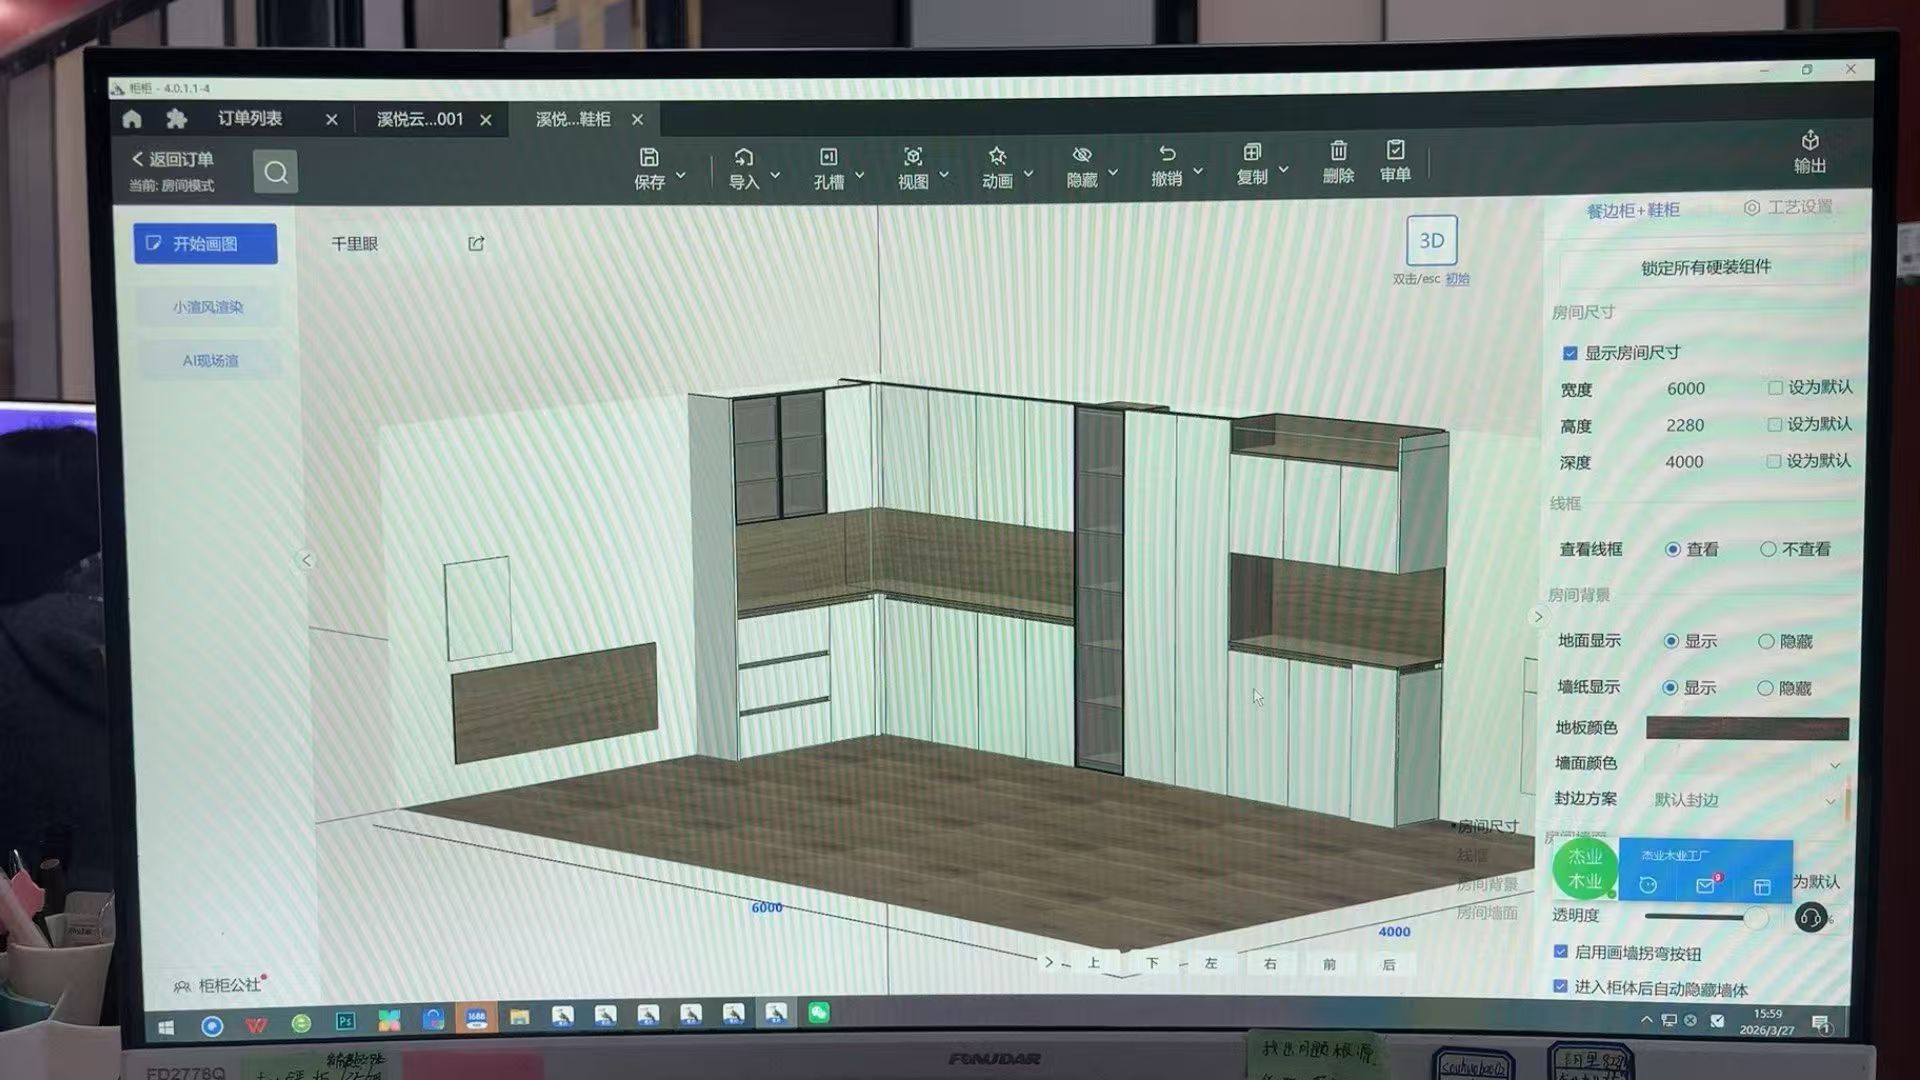Click the 输出 export icon
The image size is (1920, 1080).
click(x=1809, y=141)
